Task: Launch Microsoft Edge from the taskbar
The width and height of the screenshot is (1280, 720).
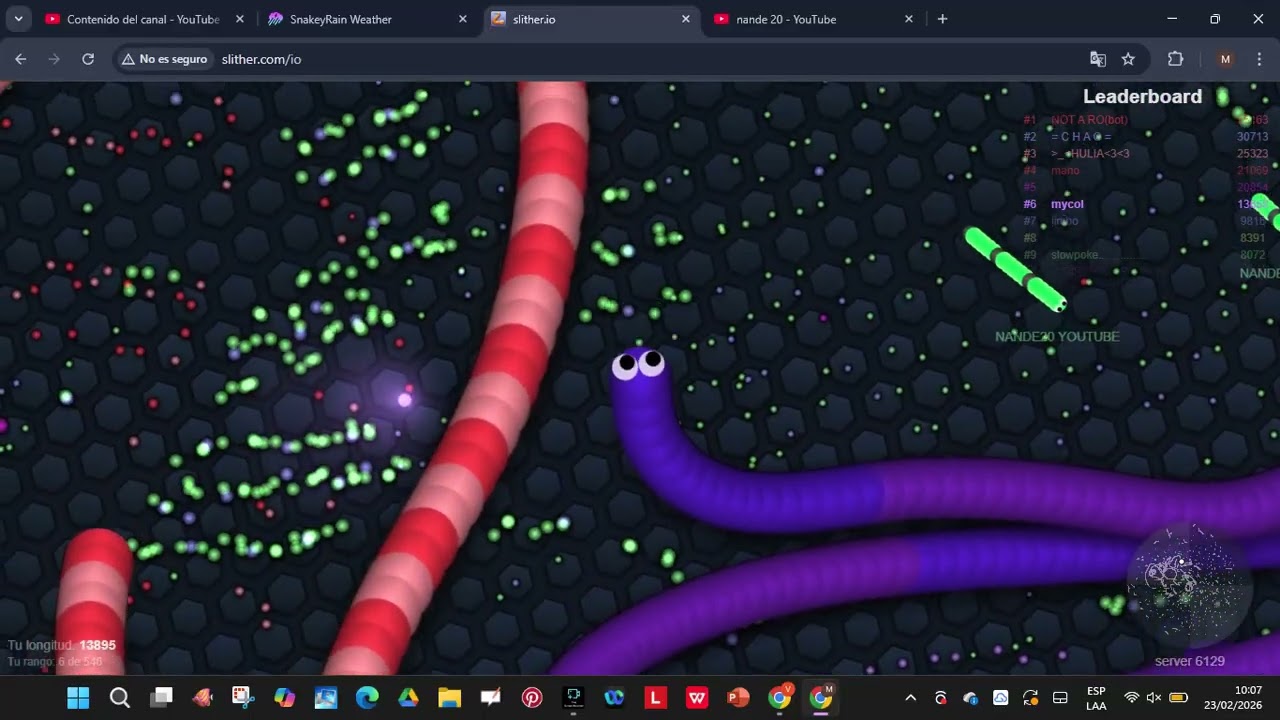Action: [367, 698]
